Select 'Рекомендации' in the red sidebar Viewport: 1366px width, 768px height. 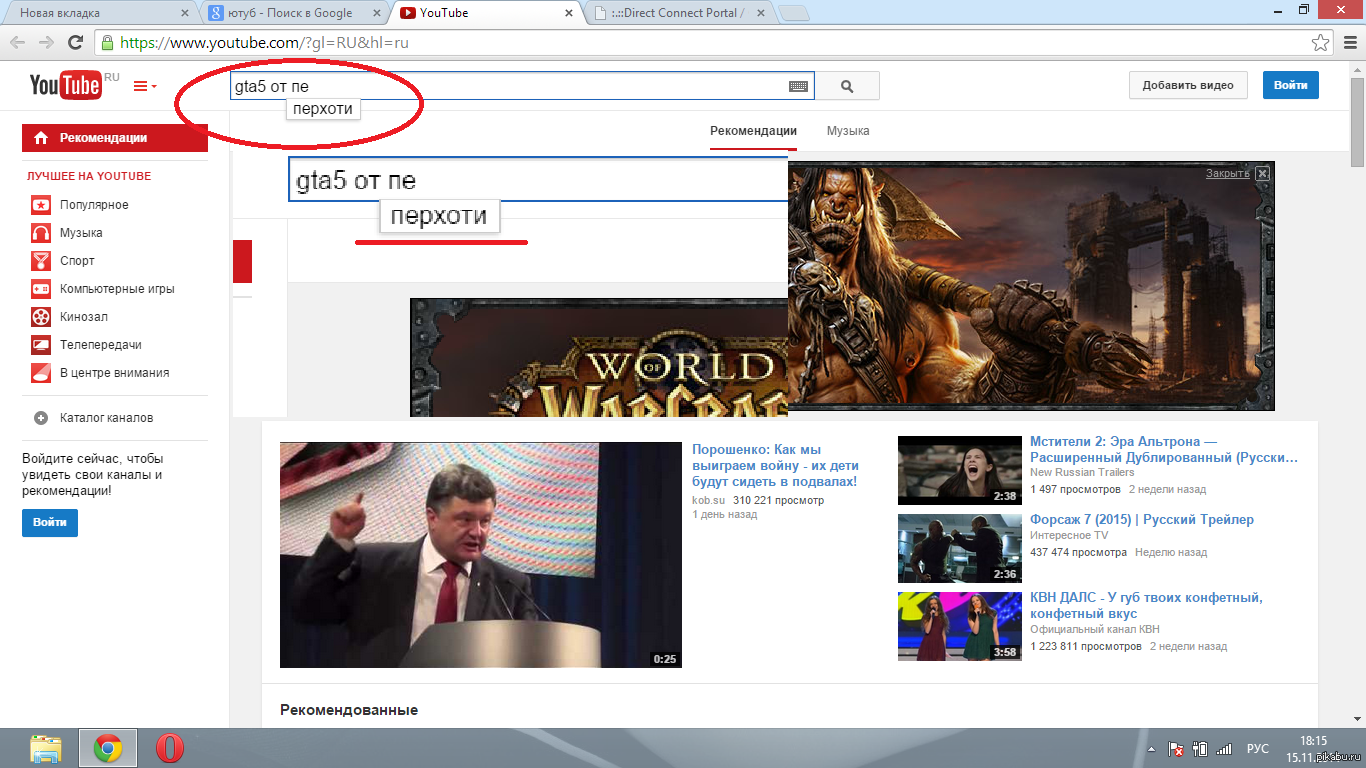coord(115,138)
